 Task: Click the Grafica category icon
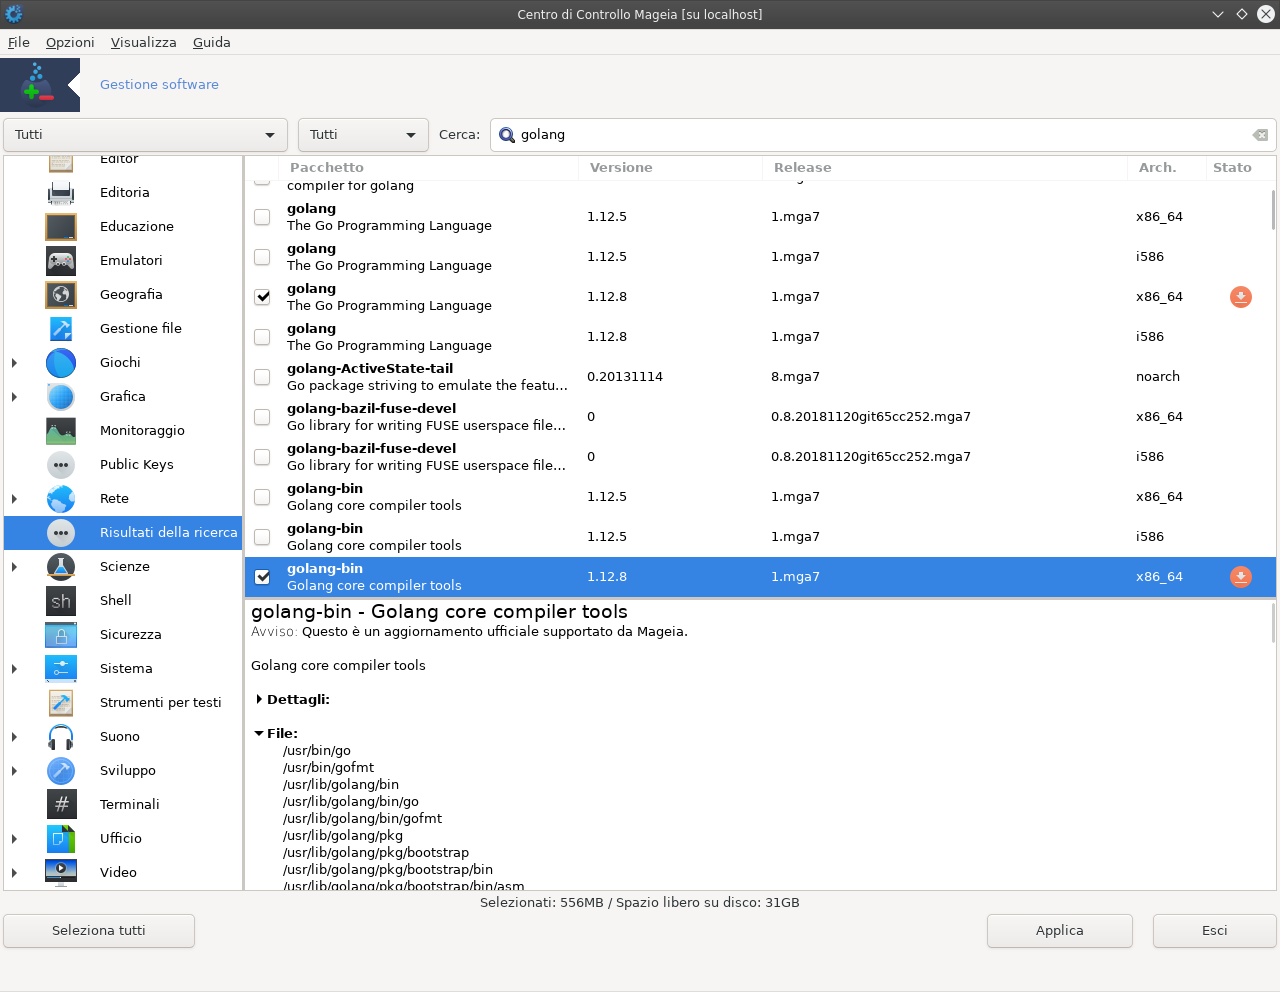(x=61, y=396)
